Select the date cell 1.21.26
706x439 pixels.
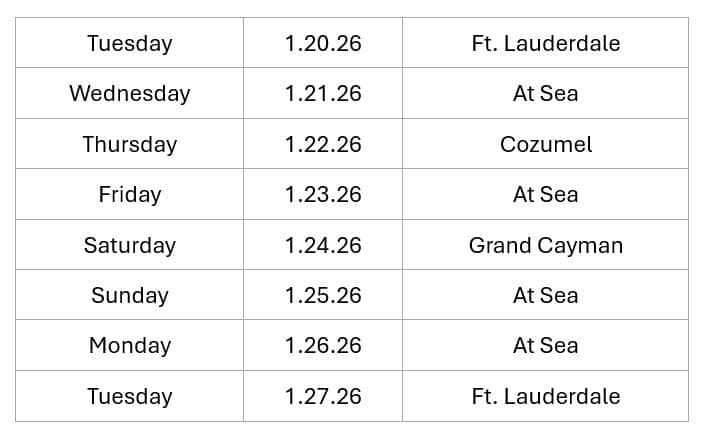(x=322, y=94)
